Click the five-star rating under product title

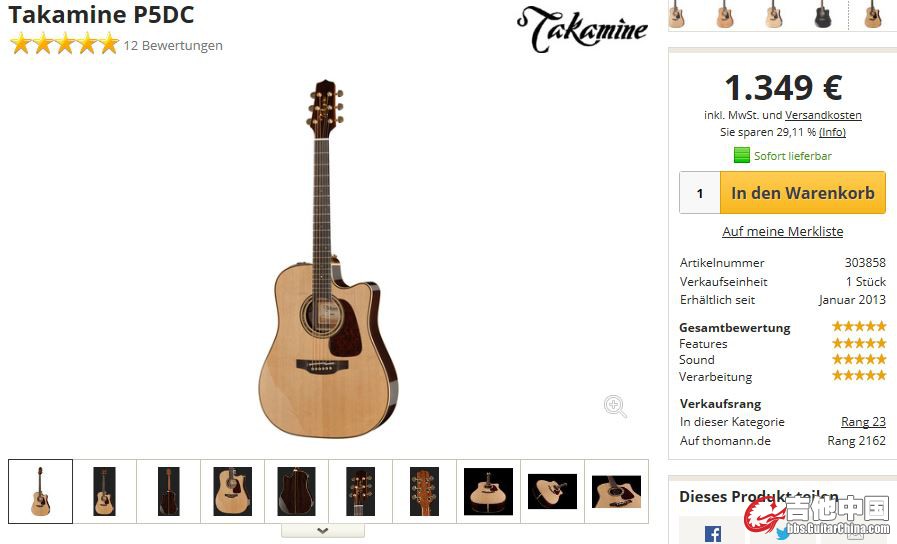point(64,44)
